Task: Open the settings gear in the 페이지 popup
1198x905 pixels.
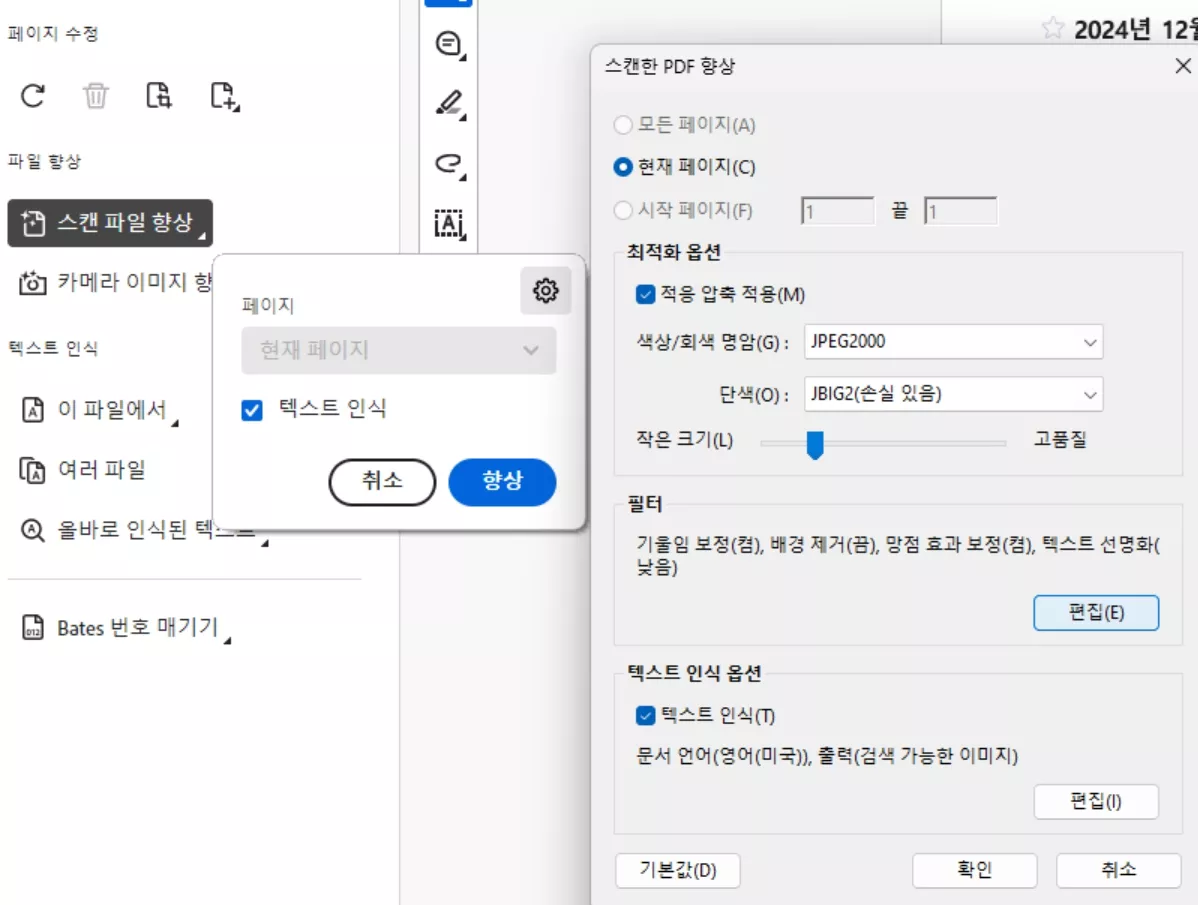Action: 546,290
